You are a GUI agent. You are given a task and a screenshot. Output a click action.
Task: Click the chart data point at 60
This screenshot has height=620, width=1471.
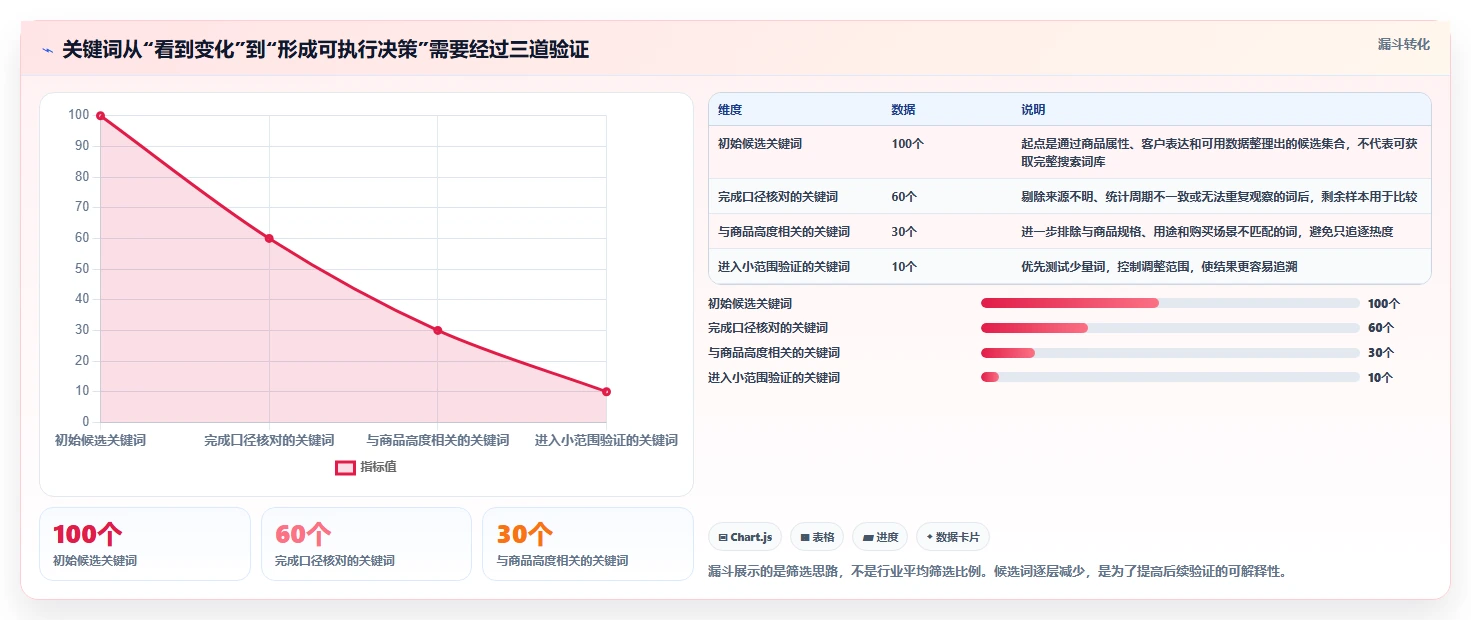point(269,238)
